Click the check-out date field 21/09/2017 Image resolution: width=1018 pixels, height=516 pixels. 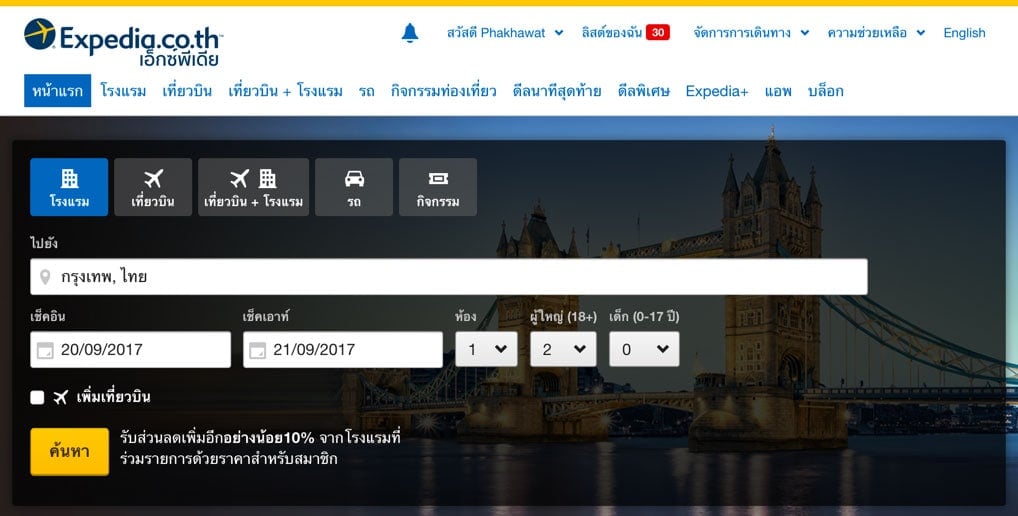(343, 350)
